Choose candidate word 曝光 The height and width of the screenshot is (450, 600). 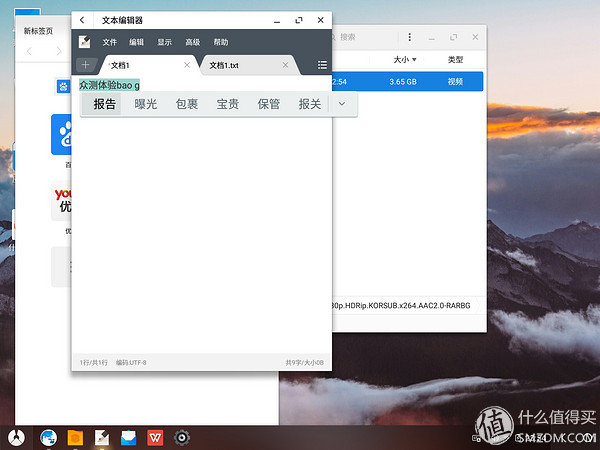click(x=146, y=104)
